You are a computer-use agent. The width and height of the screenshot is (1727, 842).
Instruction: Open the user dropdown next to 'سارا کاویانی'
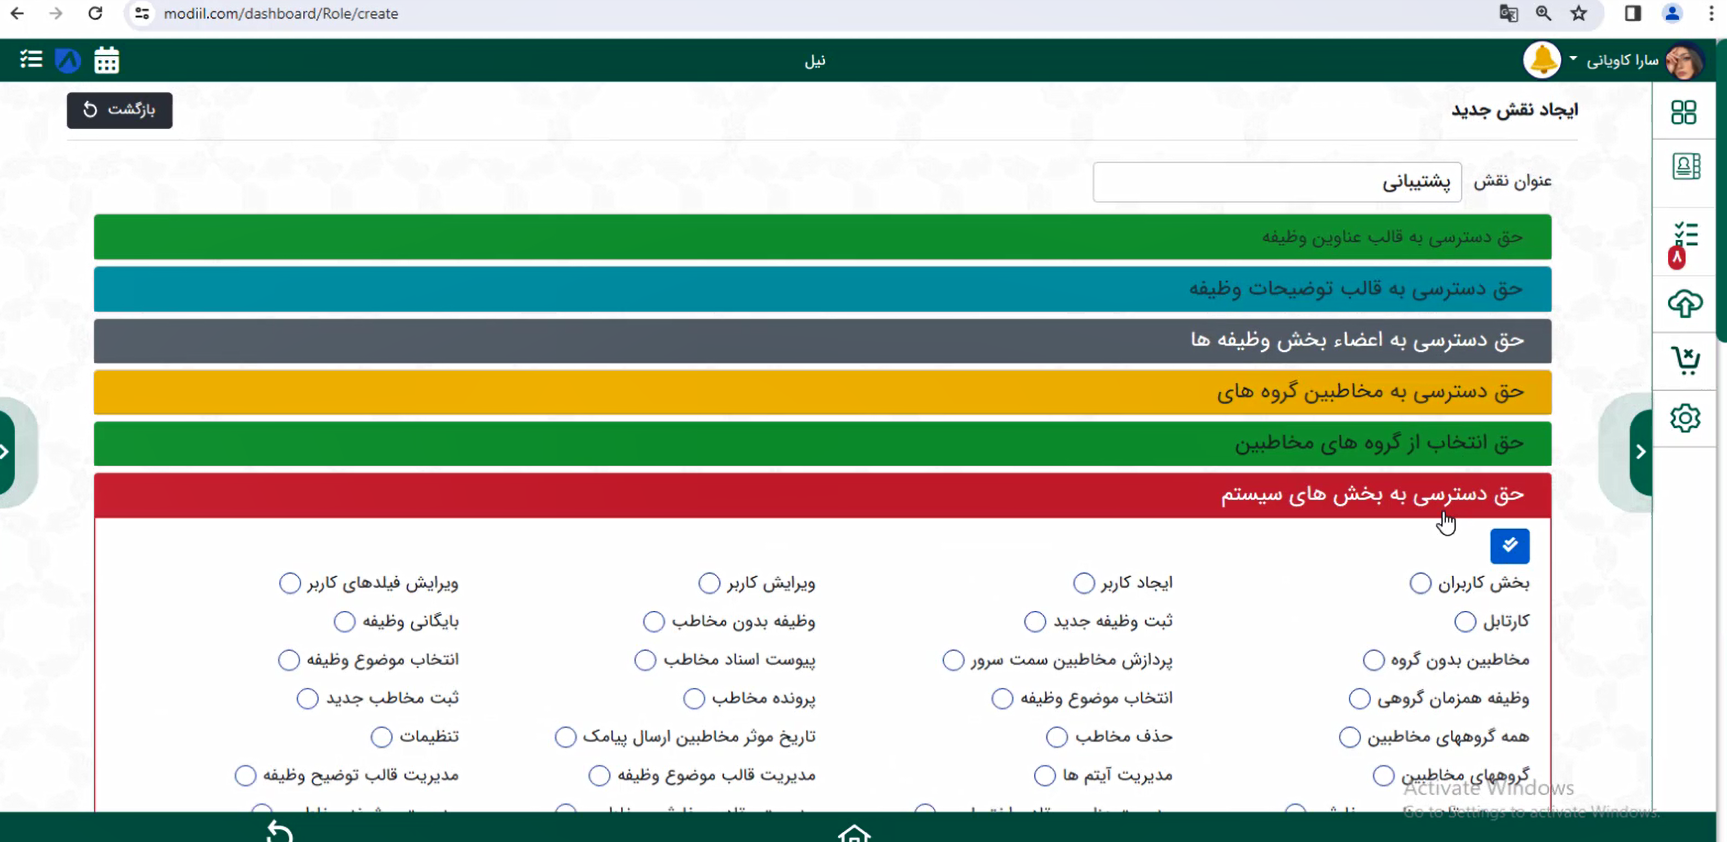click(x=1573, y=60)
